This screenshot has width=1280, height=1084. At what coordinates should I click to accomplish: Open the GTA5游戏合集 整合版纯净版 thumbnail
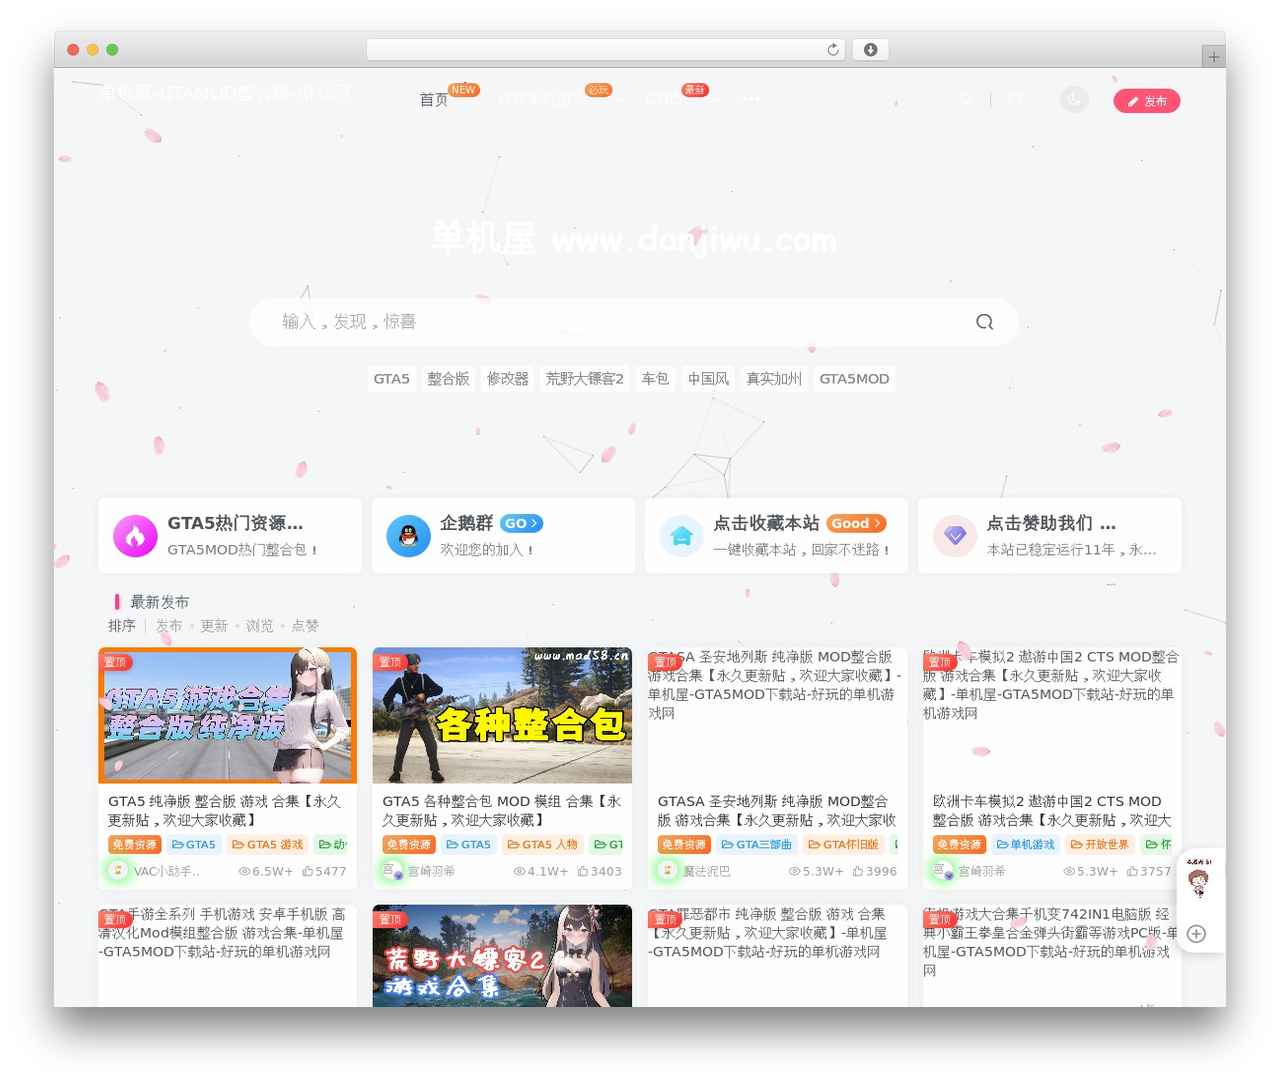coord(228,715)
